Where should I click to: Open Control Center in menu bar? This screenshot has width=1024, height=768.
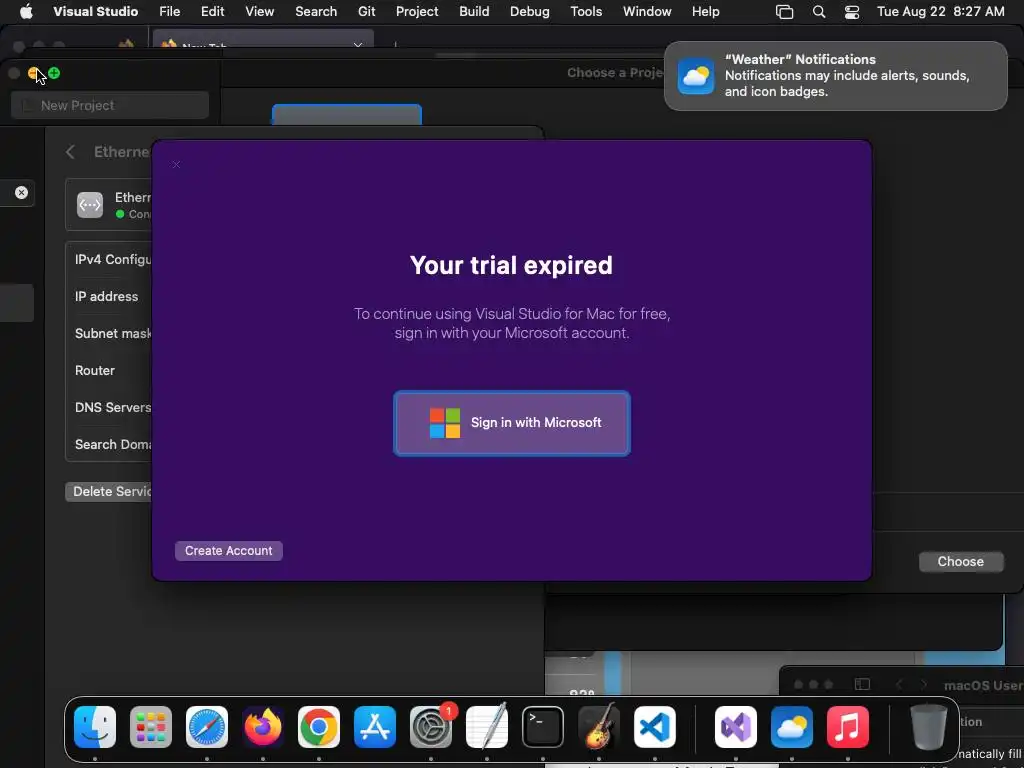tap(852, 11)
